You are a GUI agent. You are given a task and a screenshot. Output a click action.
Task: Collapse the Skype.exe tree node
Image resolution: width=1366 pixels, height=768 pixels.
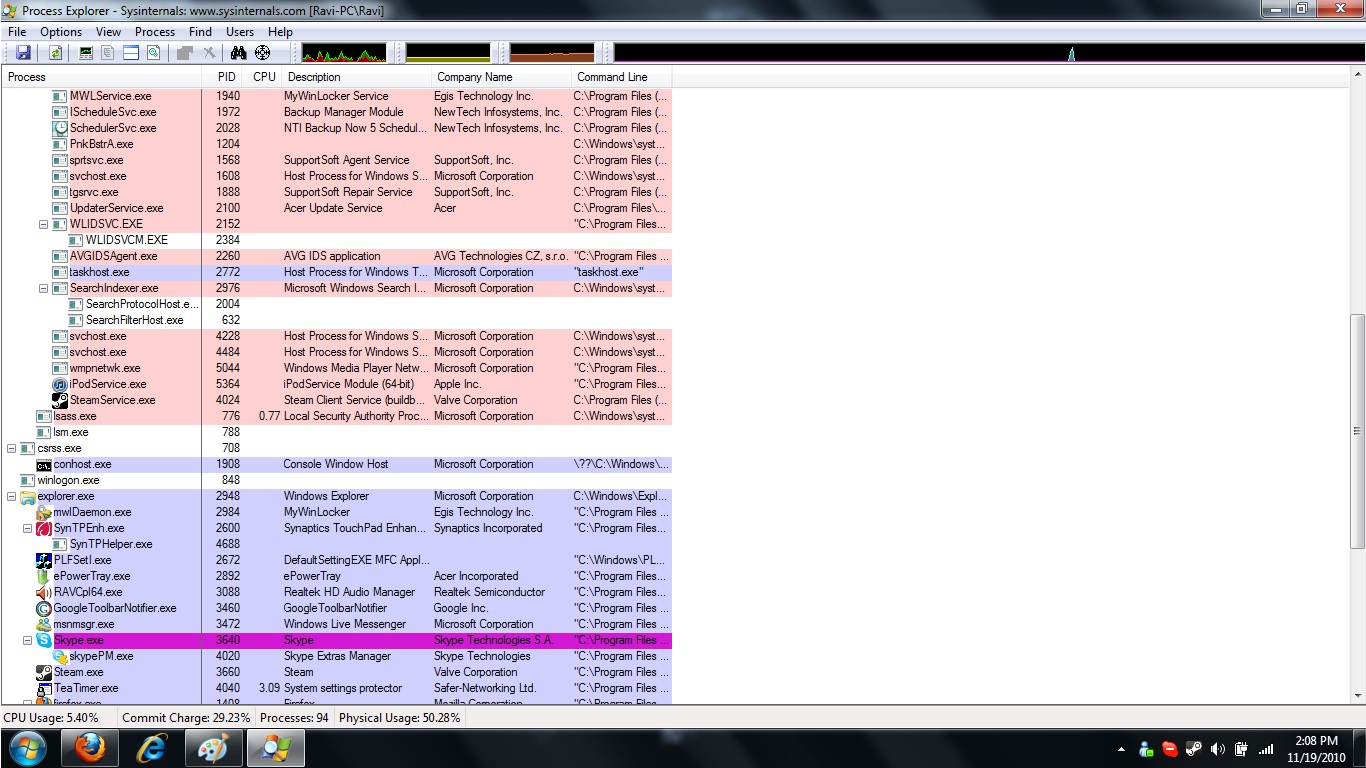click(27, 640)
